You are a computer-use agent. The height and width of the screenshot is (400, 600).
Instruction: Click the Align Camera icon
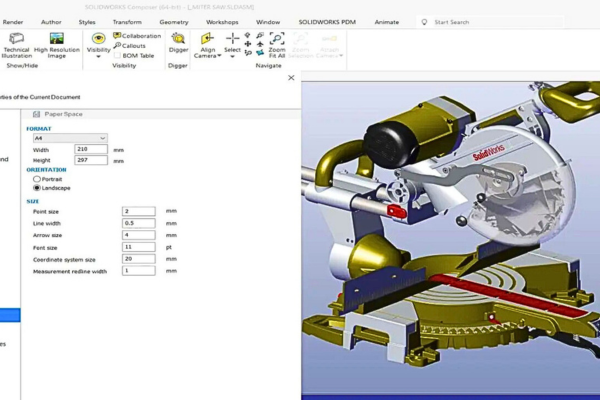(208, 38)
